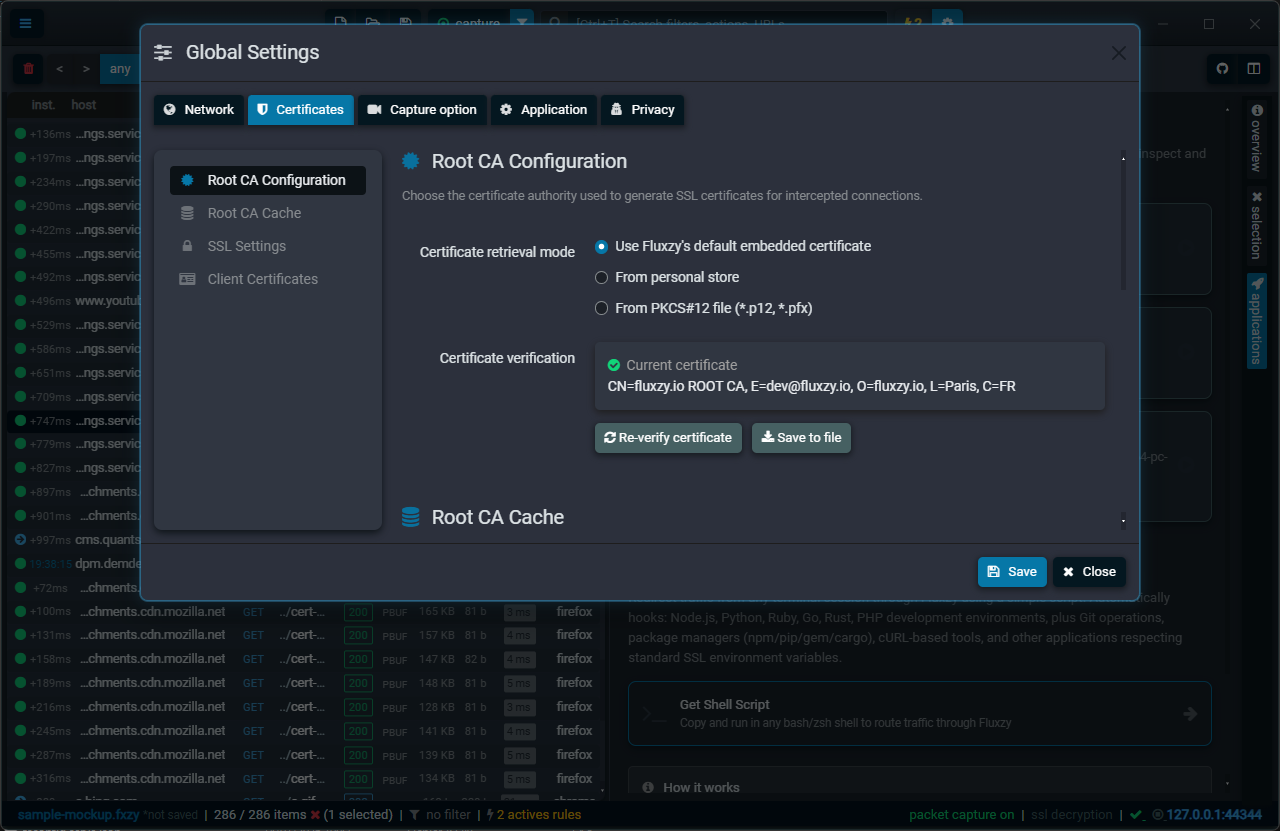Screen dimensions: 1280x831
Task: Open the capture filter funnel icon
Action: point(521,22)
